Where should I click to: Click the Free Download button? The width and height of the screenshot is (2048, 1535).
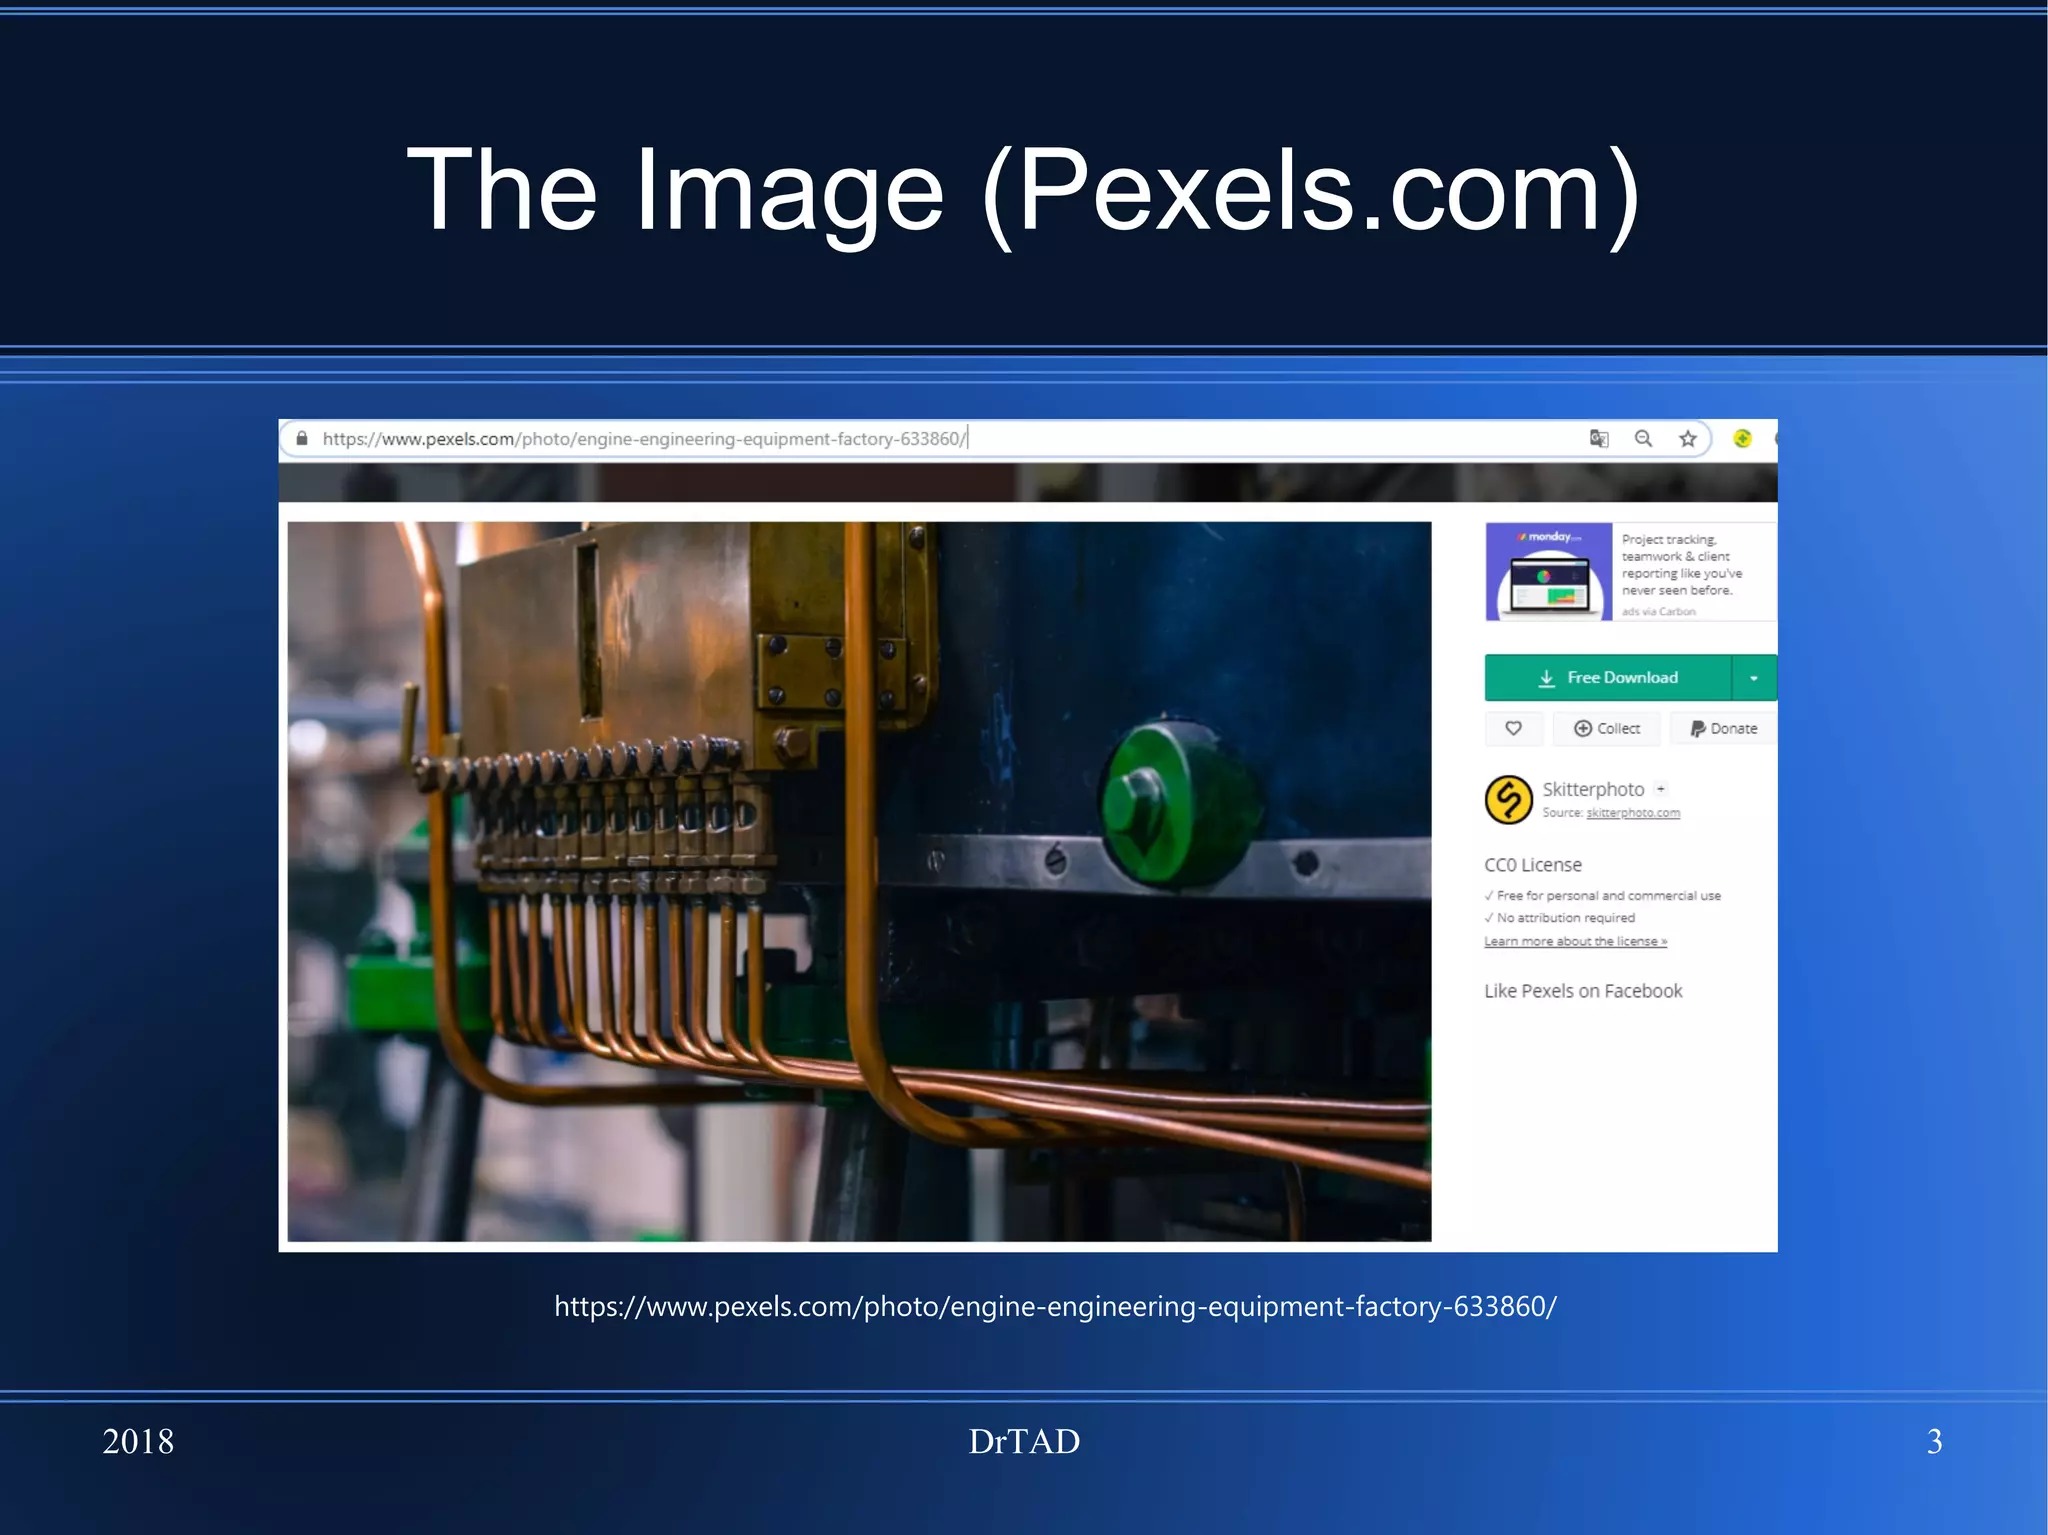point(1607,678)
